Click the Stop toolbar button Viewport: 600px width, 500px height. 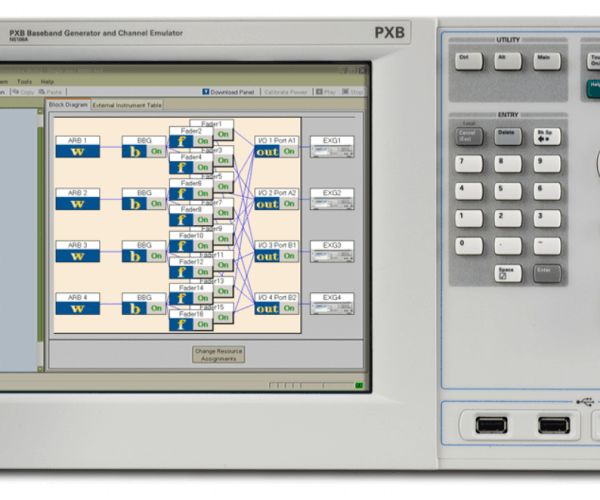(x=352, y=92)
